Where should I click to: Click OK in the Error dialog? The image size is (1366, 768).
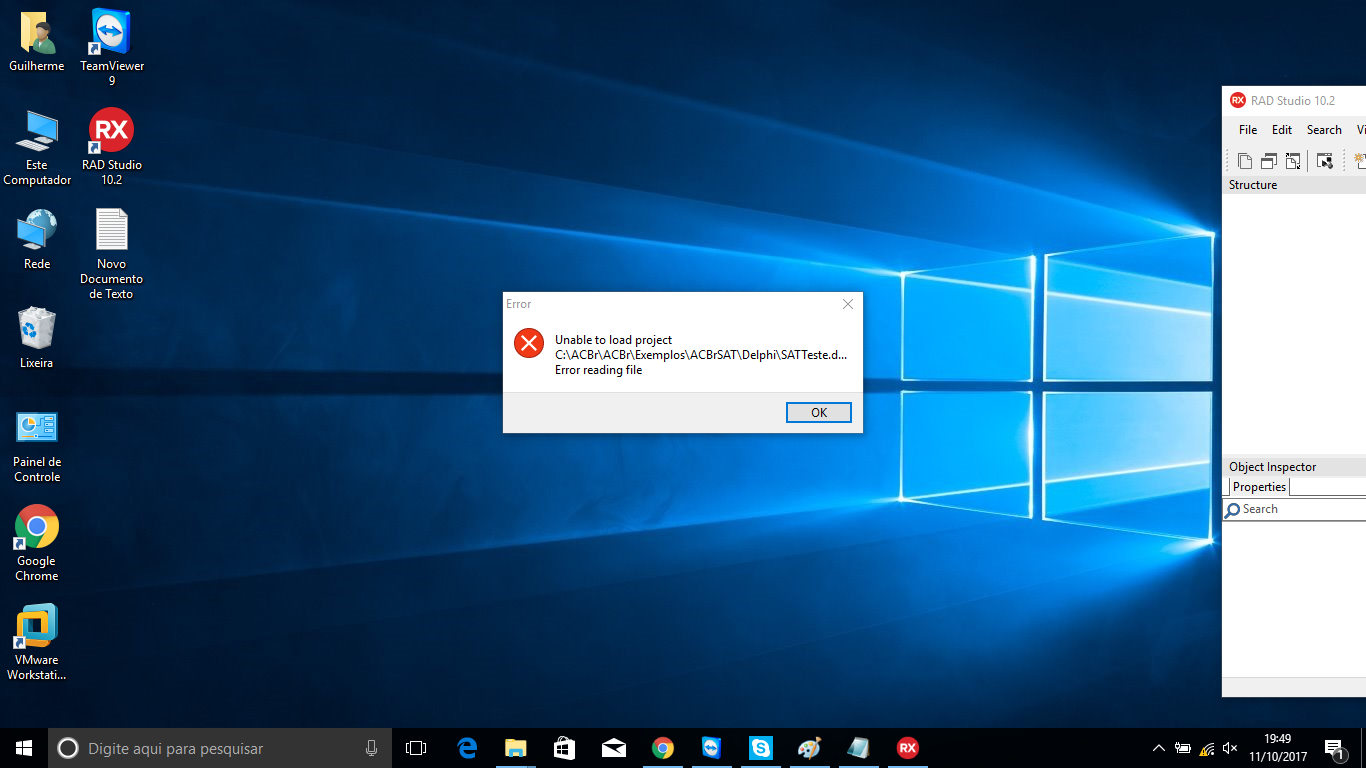click(818, 412)
